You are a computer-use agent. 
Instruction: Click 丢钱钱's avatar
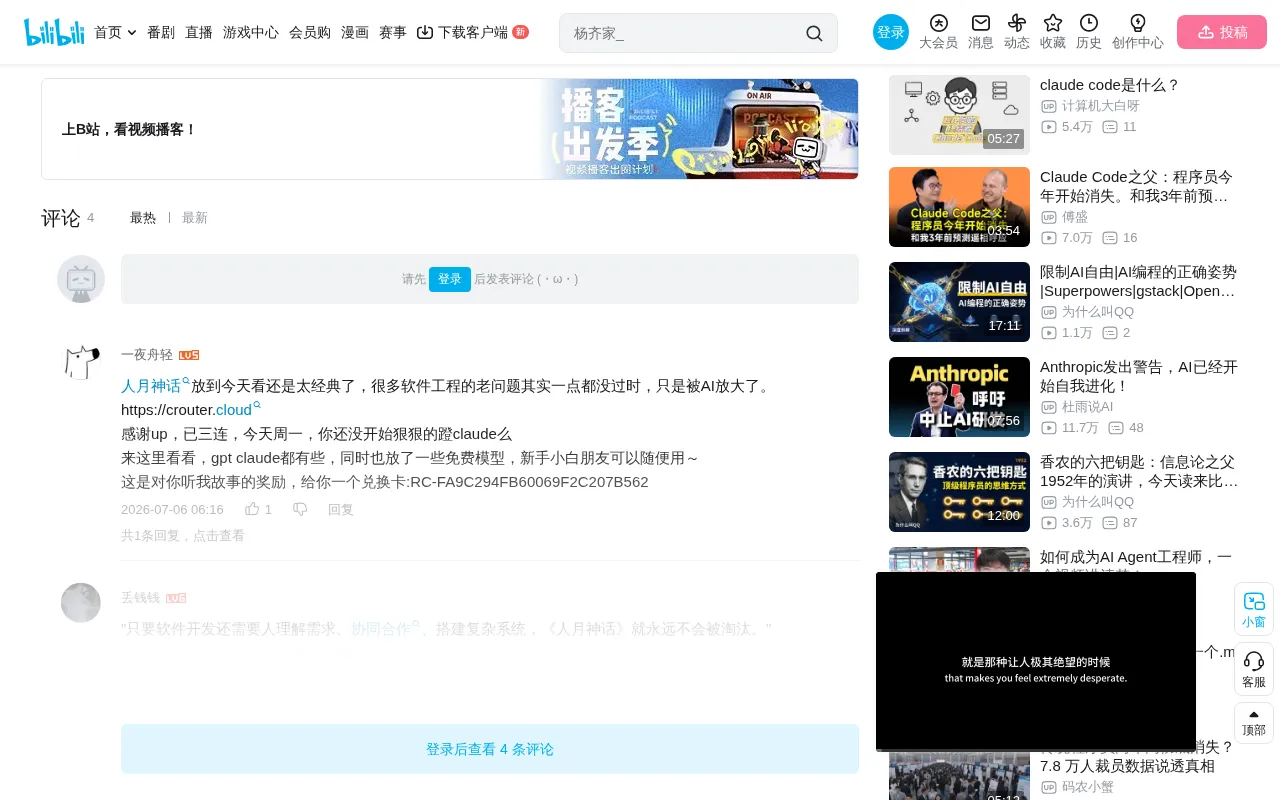pyautogui.click(x=81, y=603)
